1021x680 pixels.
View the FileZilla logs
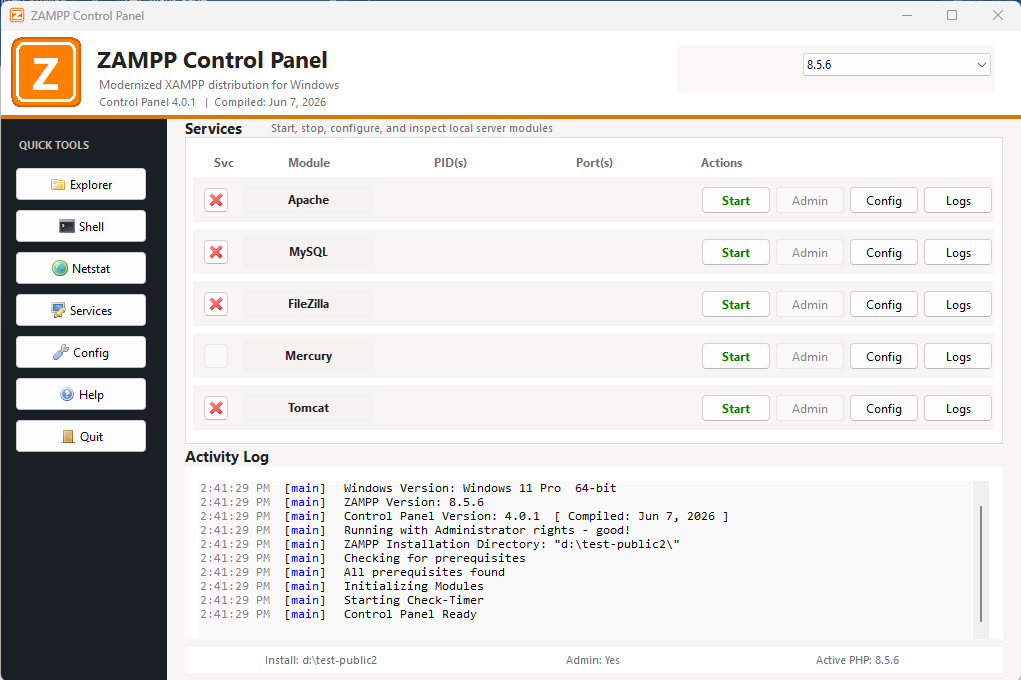click(x=958, y=305)
